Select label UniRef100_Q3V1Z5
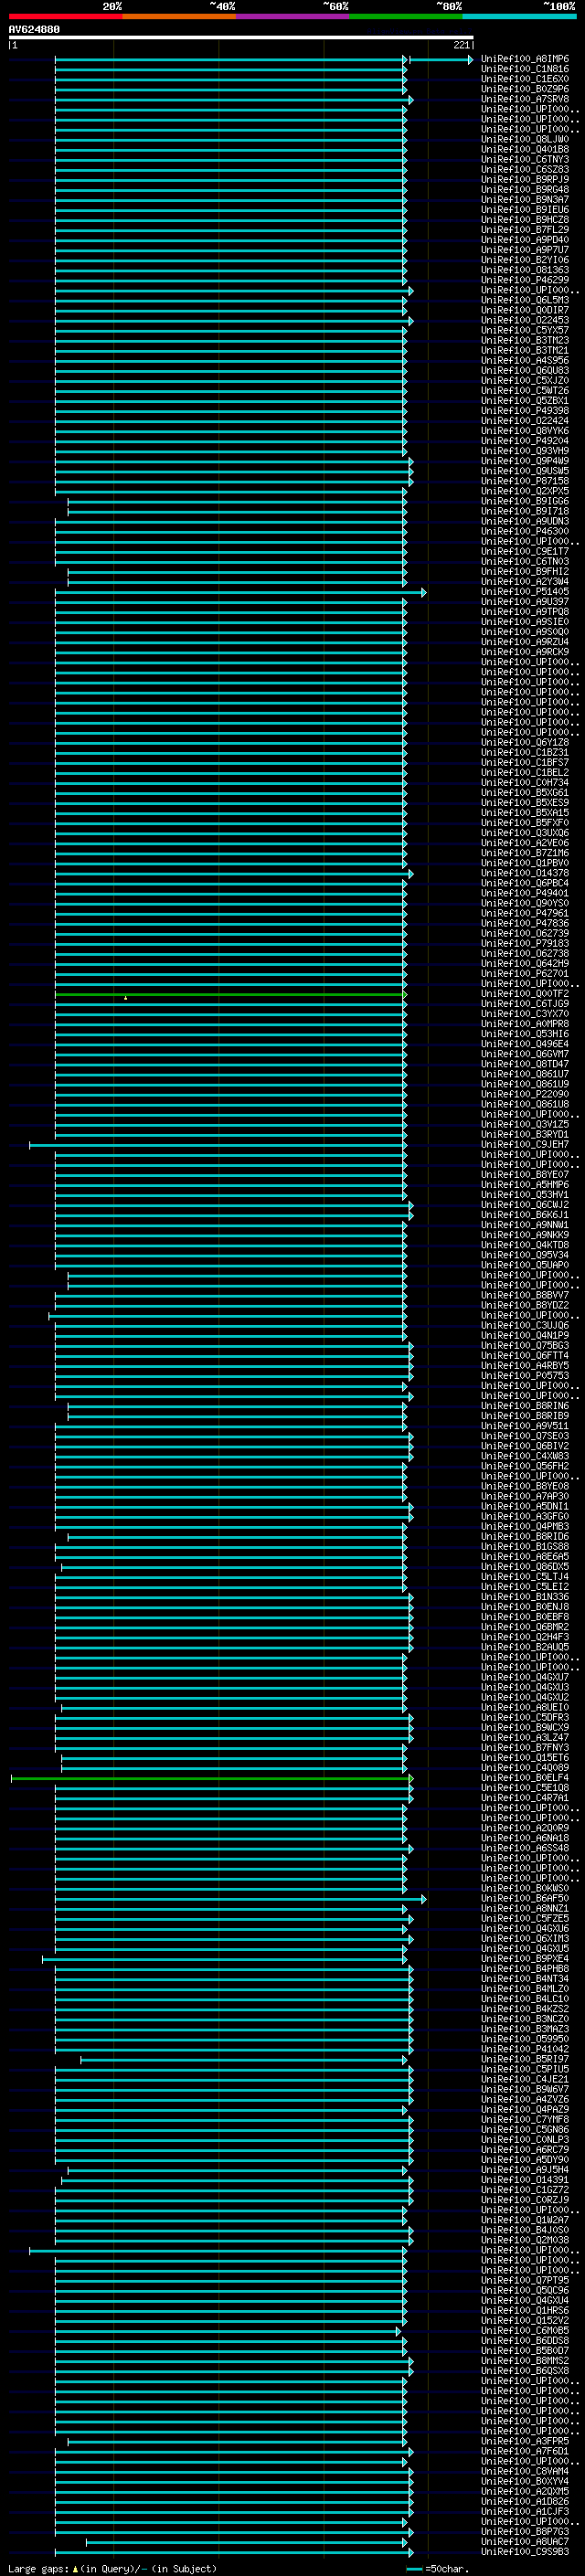Image resolution: width=585 pixels, height=2576 pixels. [525, 1124]
